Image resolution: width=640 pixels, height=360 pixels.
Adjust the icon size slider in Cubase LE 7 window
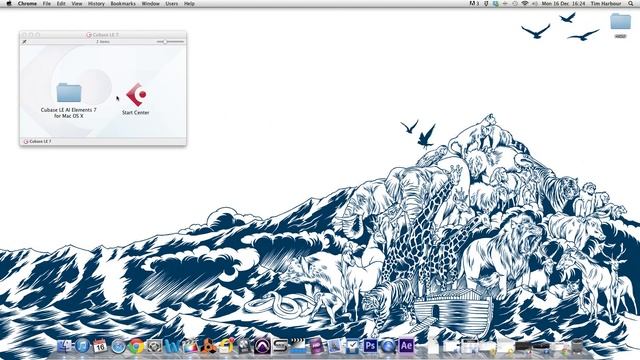point(171,42)
